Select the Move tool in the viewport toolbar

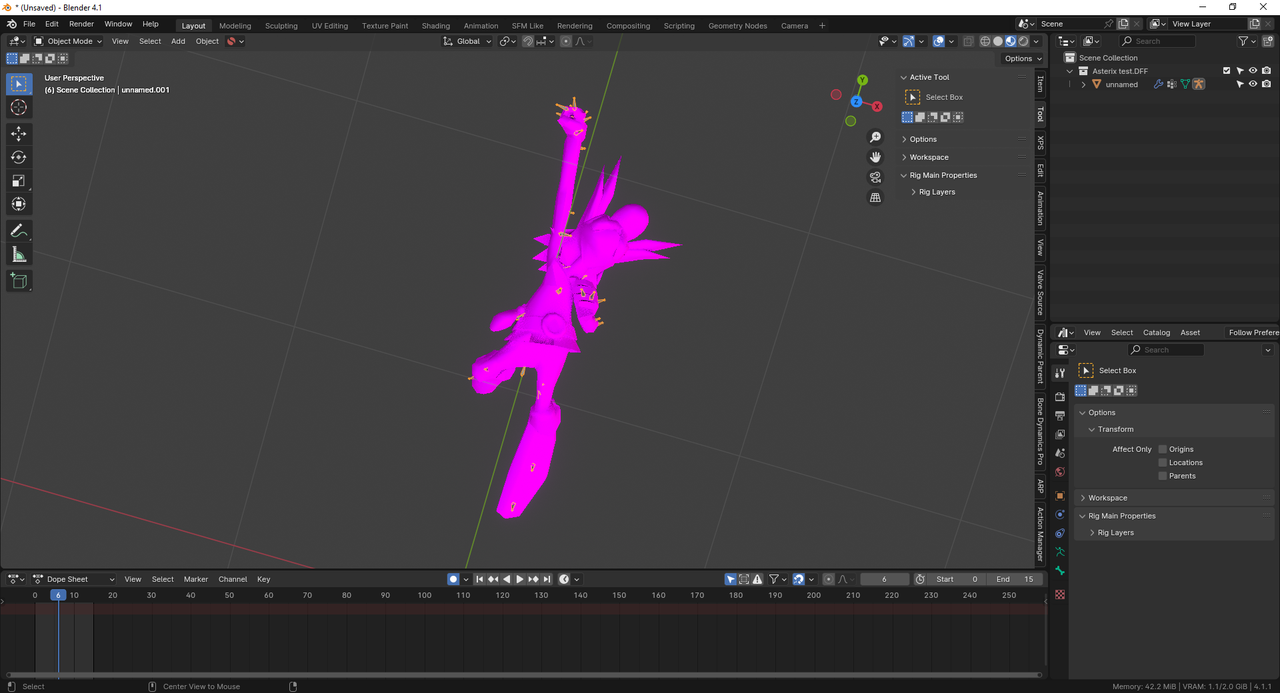pyautogui.click(x=19, y=133)
